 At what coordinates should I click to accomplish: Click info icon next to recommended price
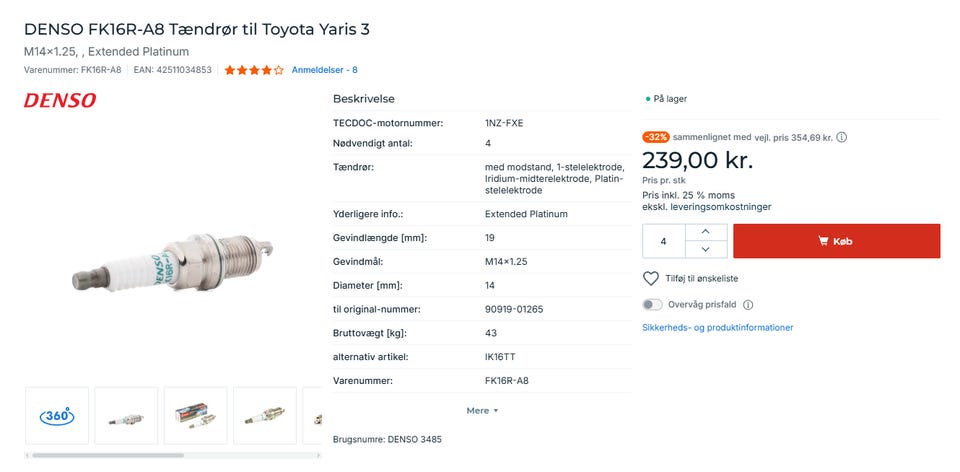coord(842,137)
